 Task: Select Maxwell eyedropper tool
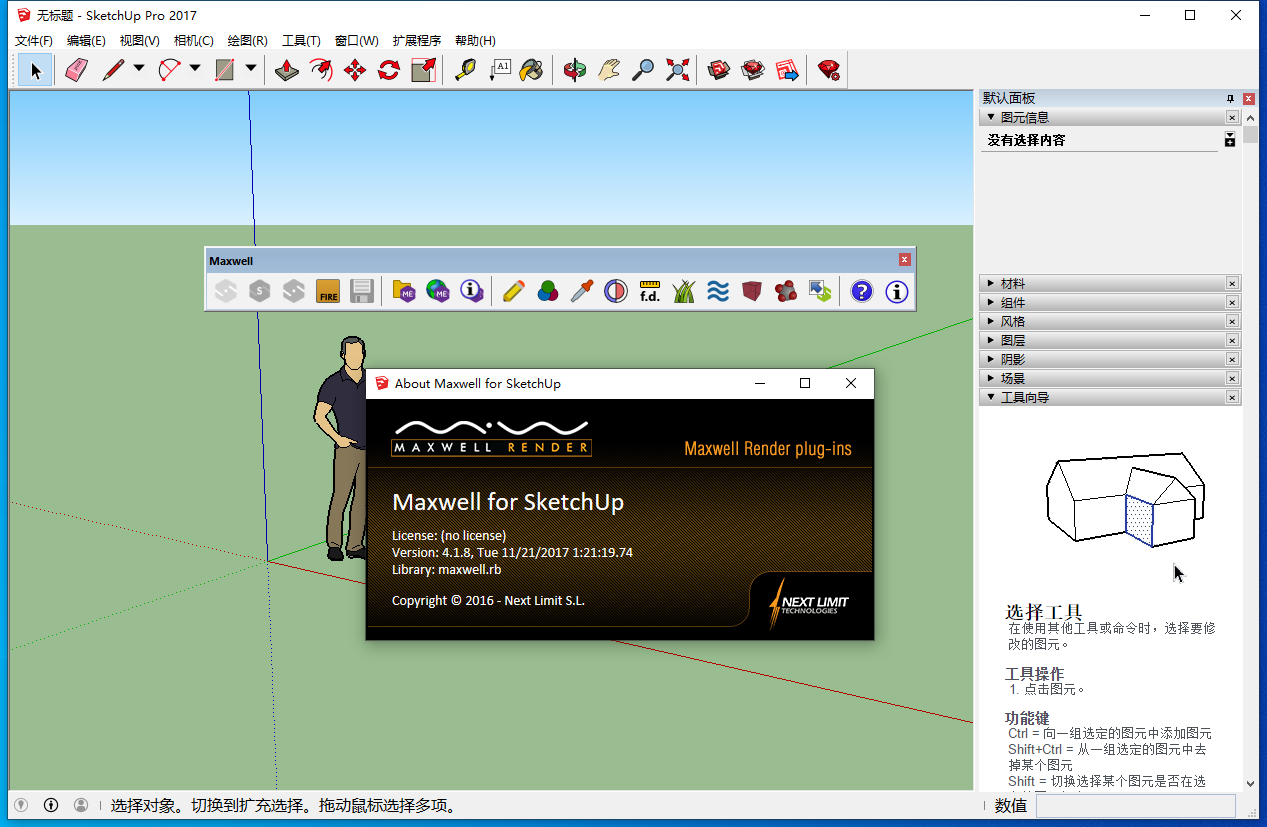point(582,291)
